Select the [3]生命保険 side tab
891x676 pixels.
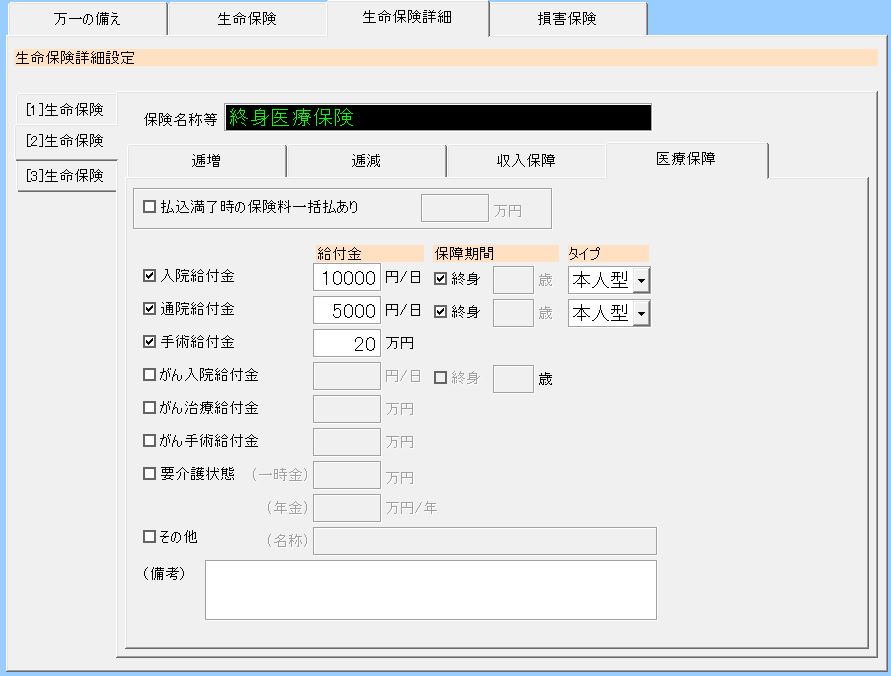point(65,175)
